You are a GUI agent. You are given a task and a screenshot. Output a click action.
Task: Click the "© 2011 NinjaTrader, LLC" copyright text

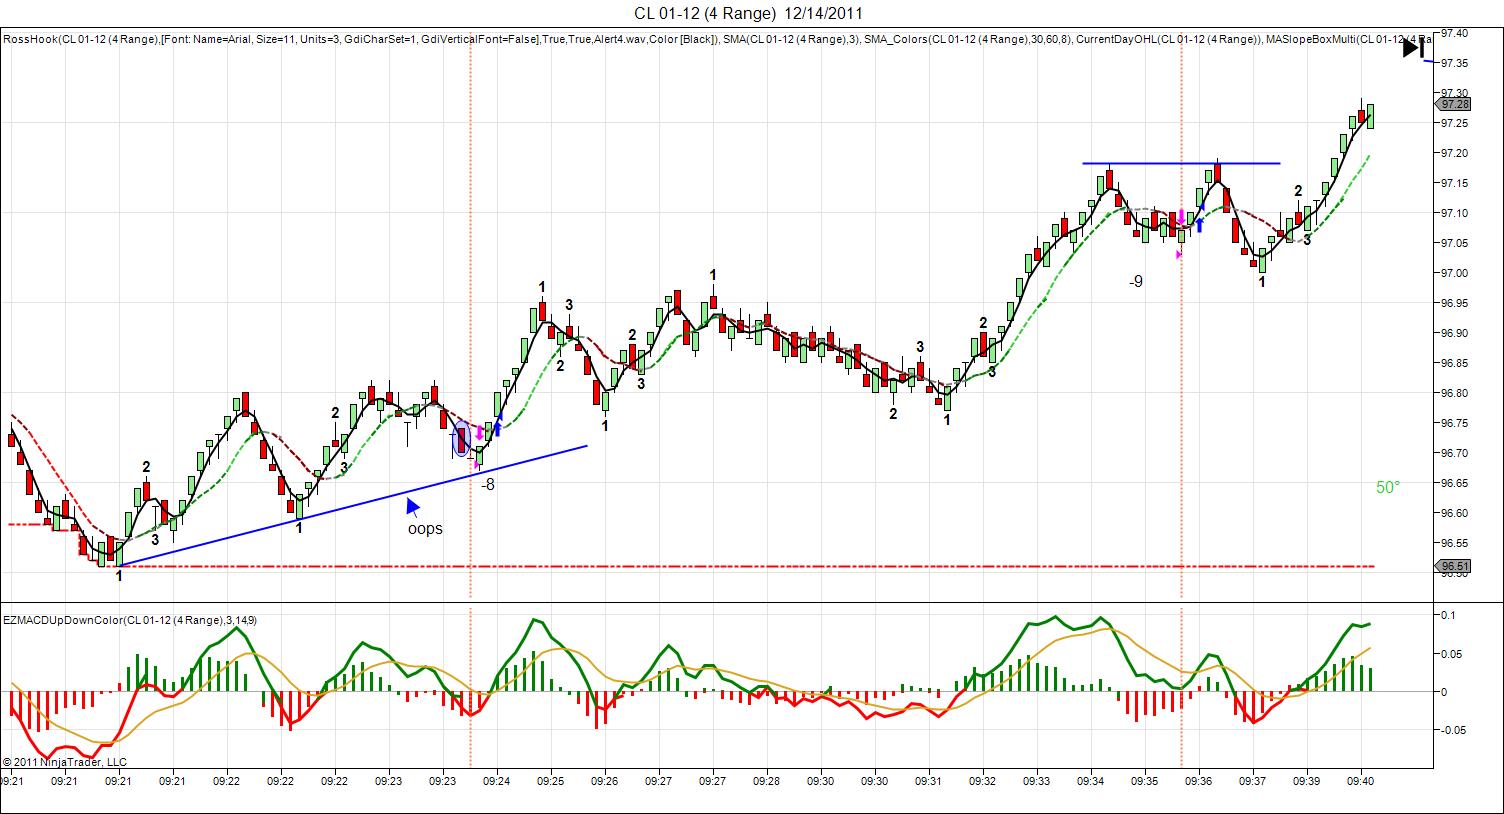[65, 762]
